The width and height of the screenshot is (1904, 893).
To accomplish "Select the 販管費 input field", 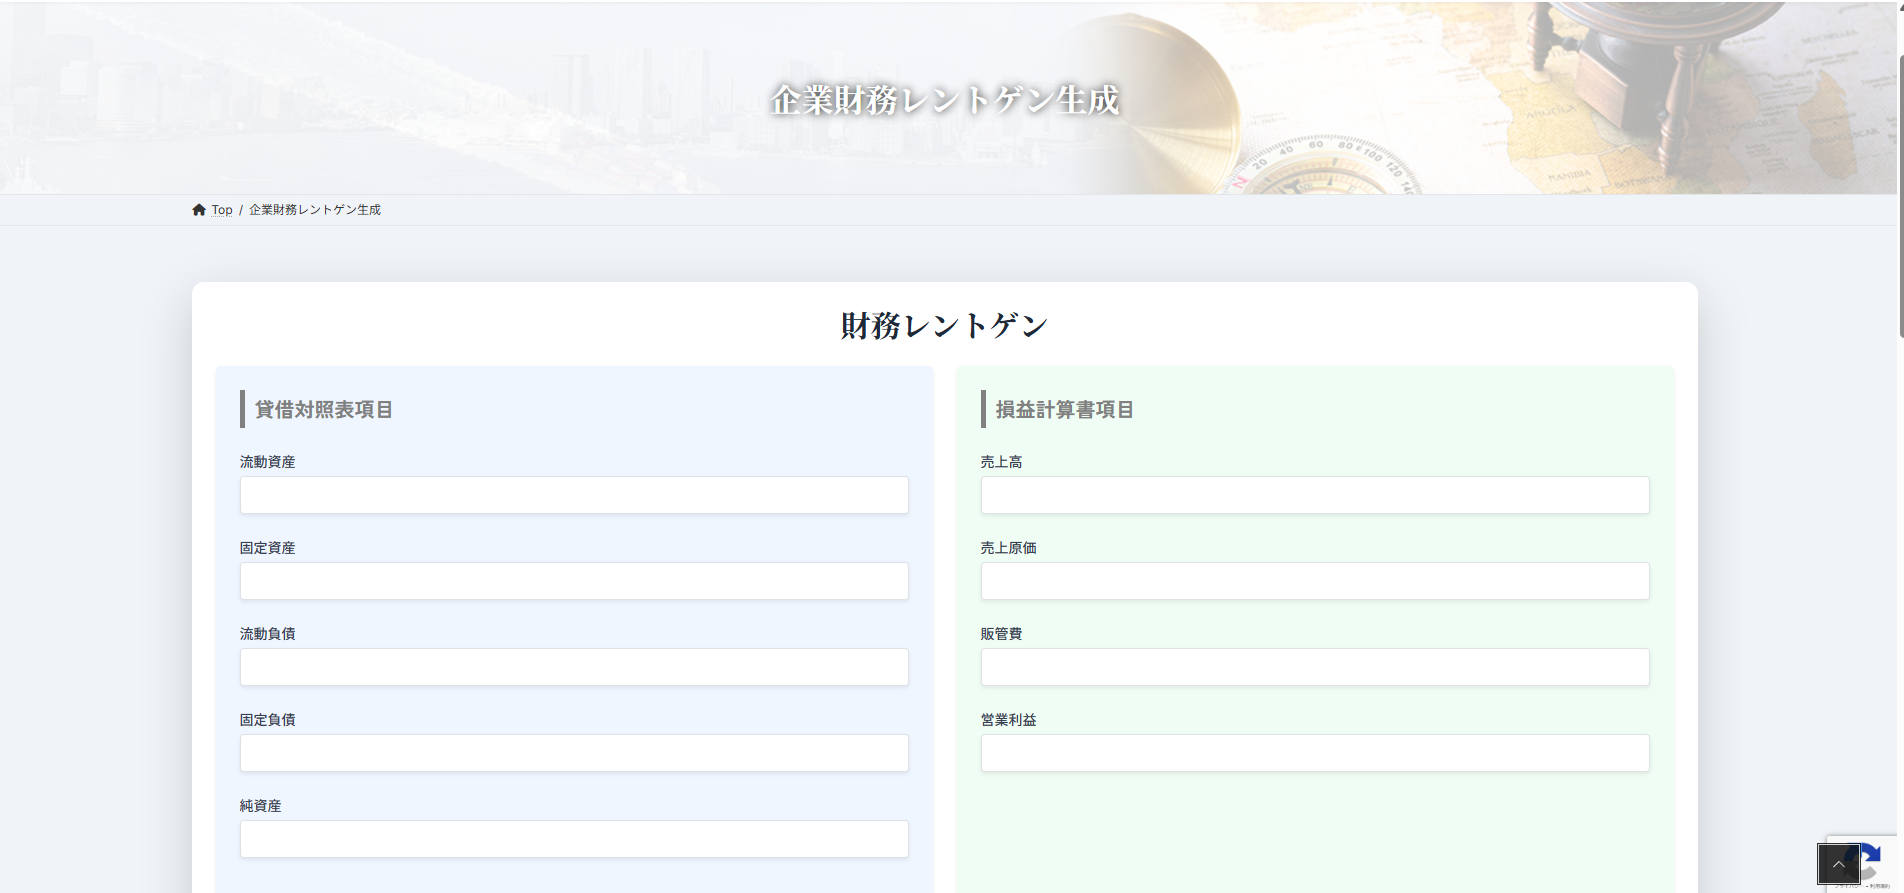I will [1314, 667].
